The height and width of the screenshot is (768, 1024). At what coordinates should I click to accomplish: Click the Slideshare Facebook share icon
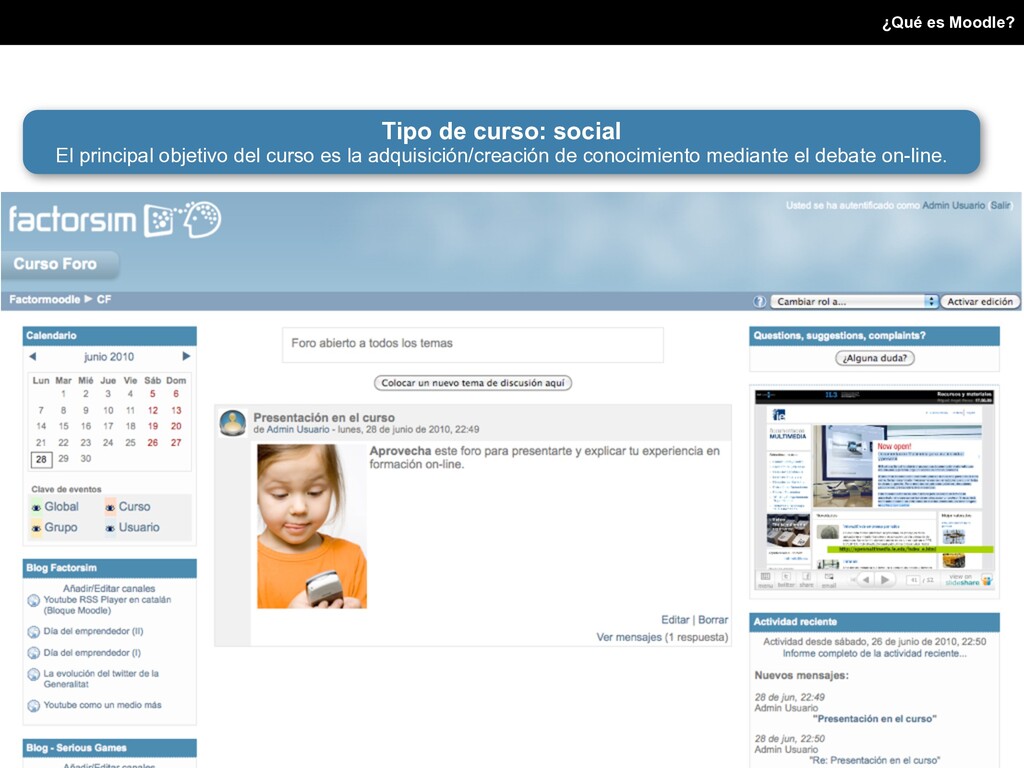click(807, 579)
